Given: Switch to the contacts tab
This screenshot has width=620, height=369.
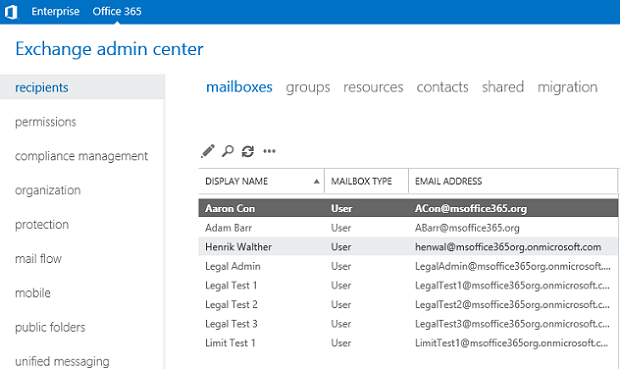Looking at the screenshot, I should 442,87.
